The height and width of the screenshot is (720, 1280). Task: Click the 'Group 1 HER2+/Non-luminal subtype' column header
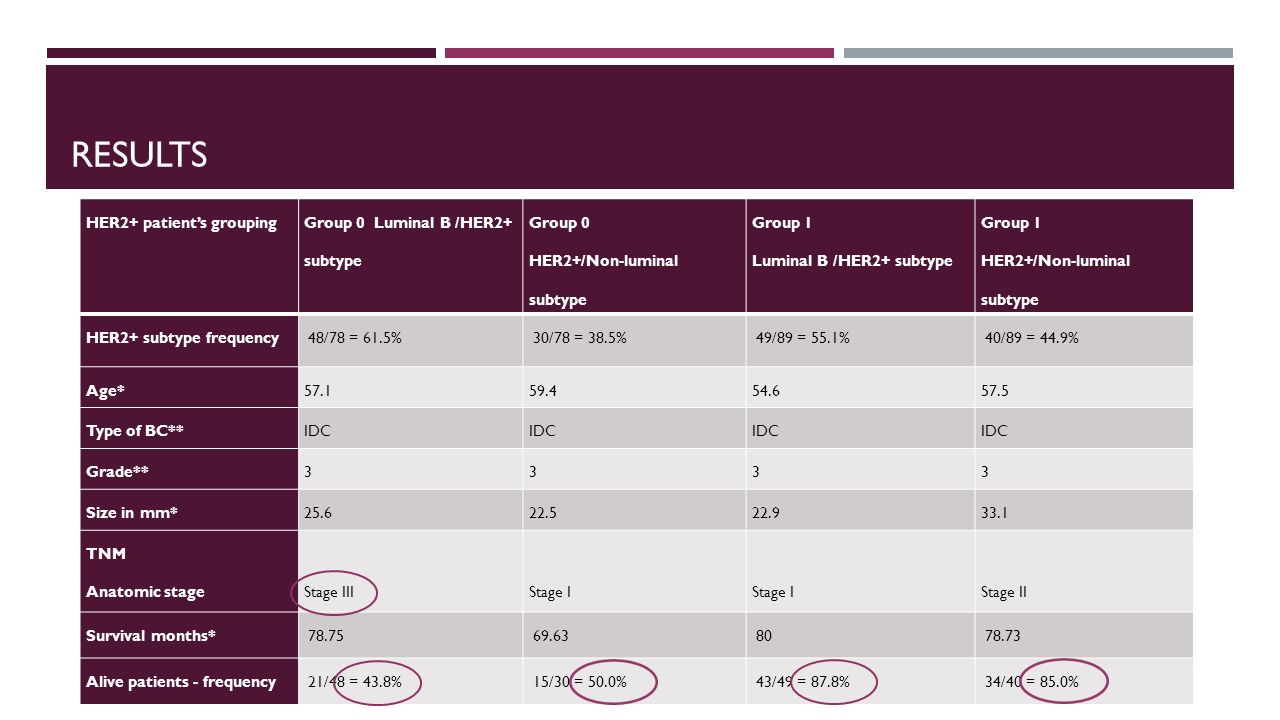(x=1084, y=256)
